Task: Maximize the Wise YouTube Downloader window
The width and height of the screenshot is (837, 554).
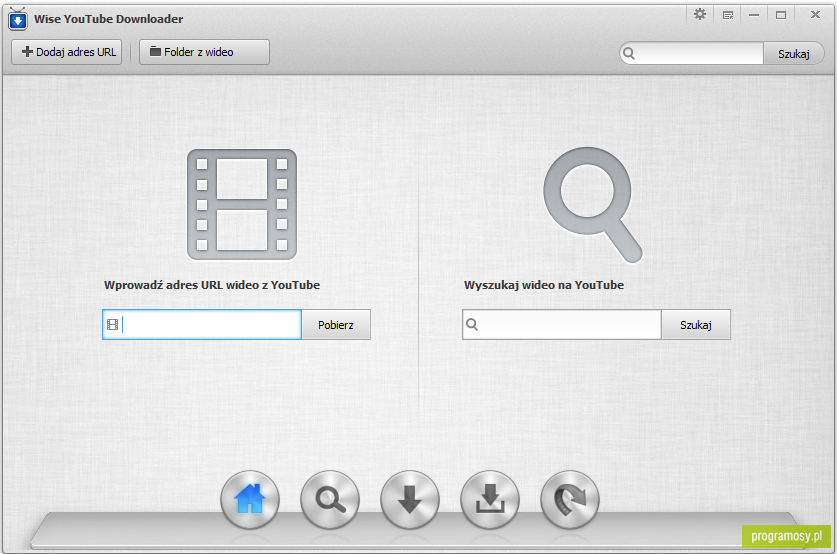Action: pyautogui.click(x=781, y=15)
